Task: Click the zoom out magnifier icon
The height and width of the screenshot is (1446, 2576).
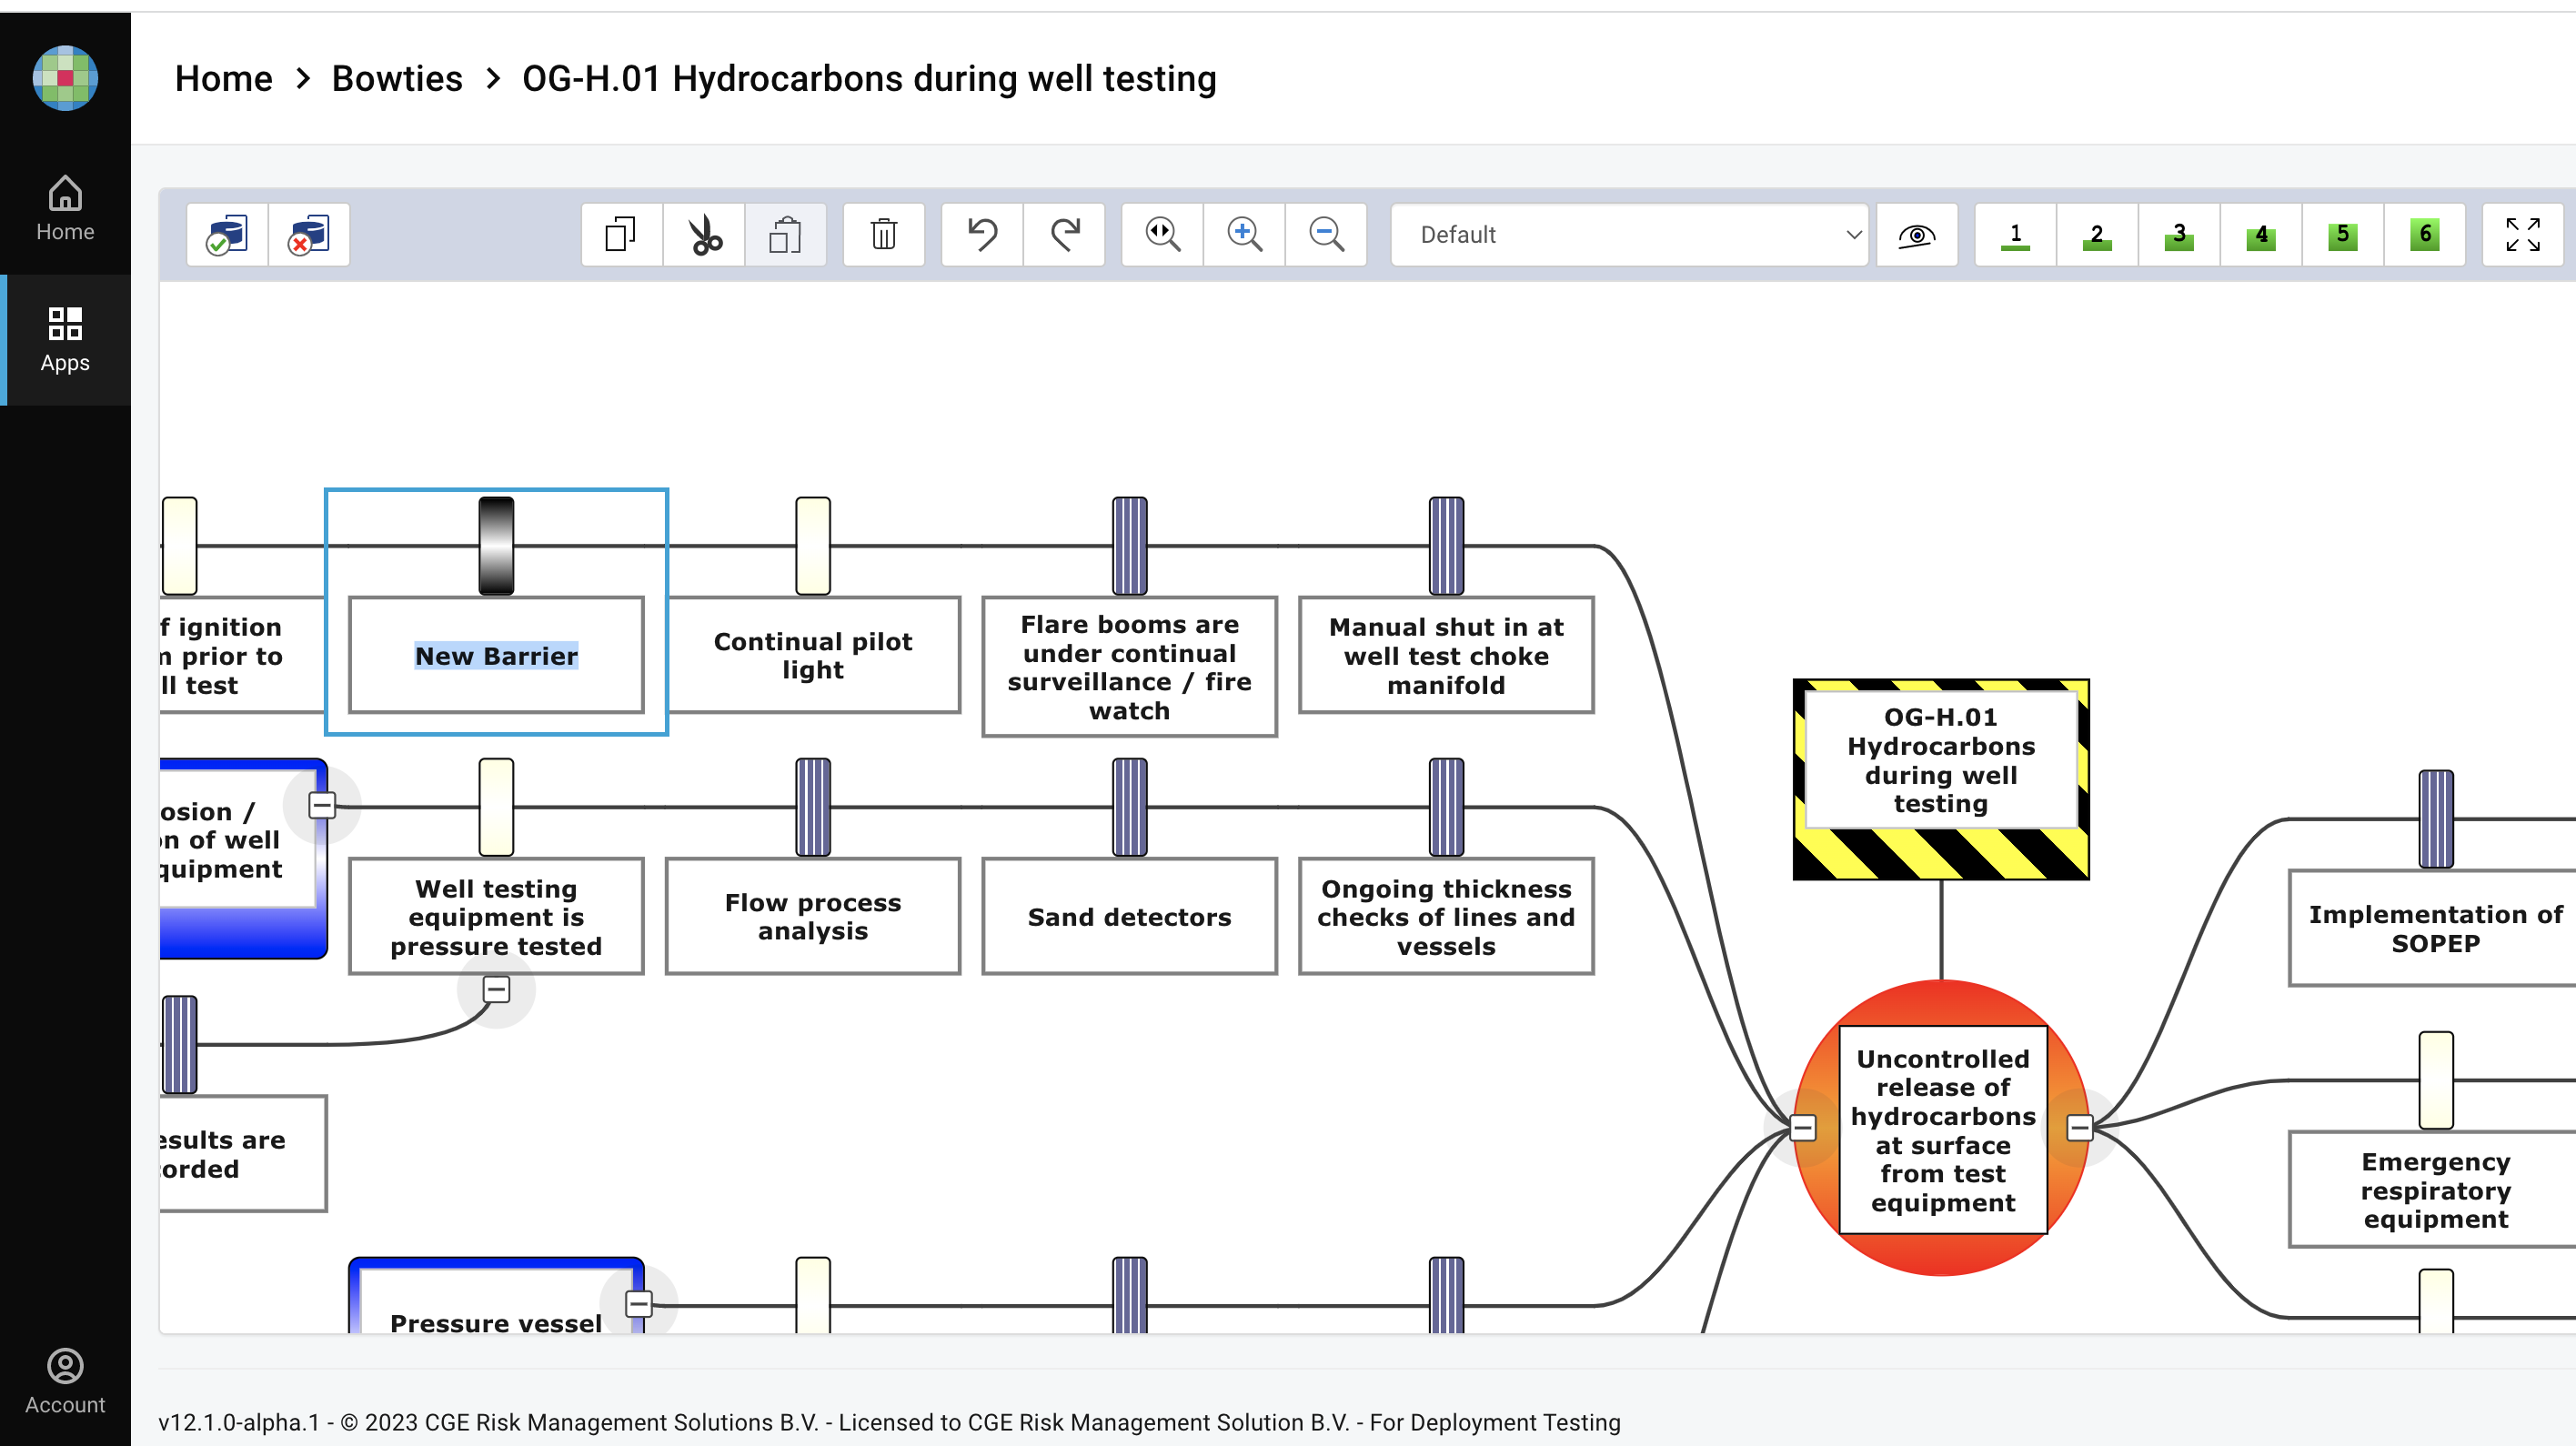Action: (1326, 235)
